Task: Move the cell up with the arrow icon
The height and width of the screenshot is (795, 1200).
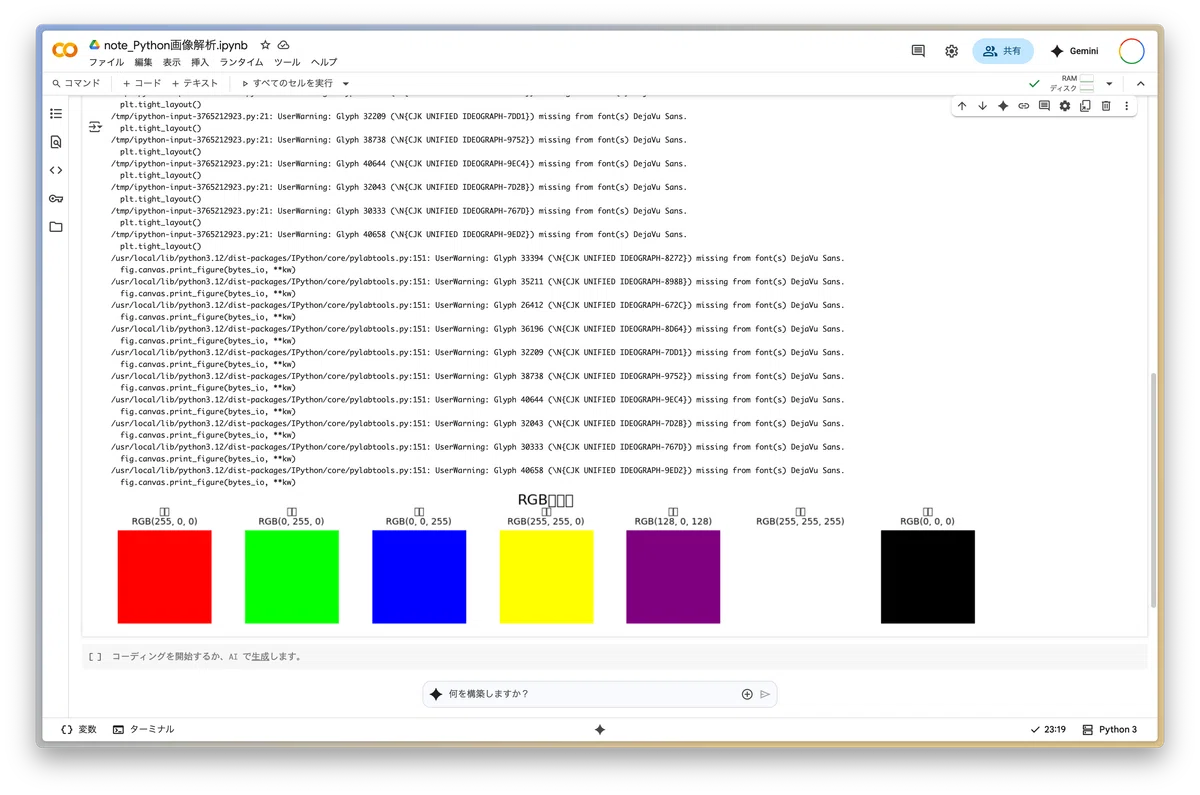Action: [962, 106]
